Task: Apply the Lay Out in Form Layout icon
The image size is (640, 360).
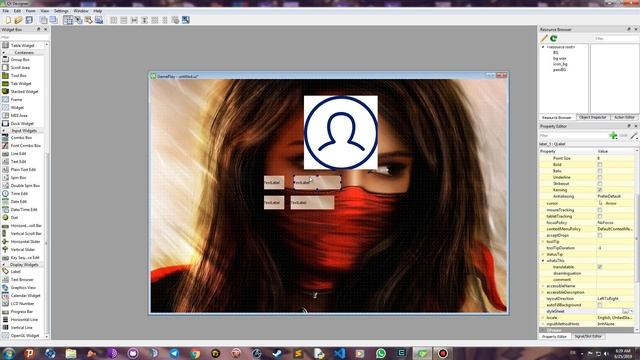Action: click(x=165, y=20)
